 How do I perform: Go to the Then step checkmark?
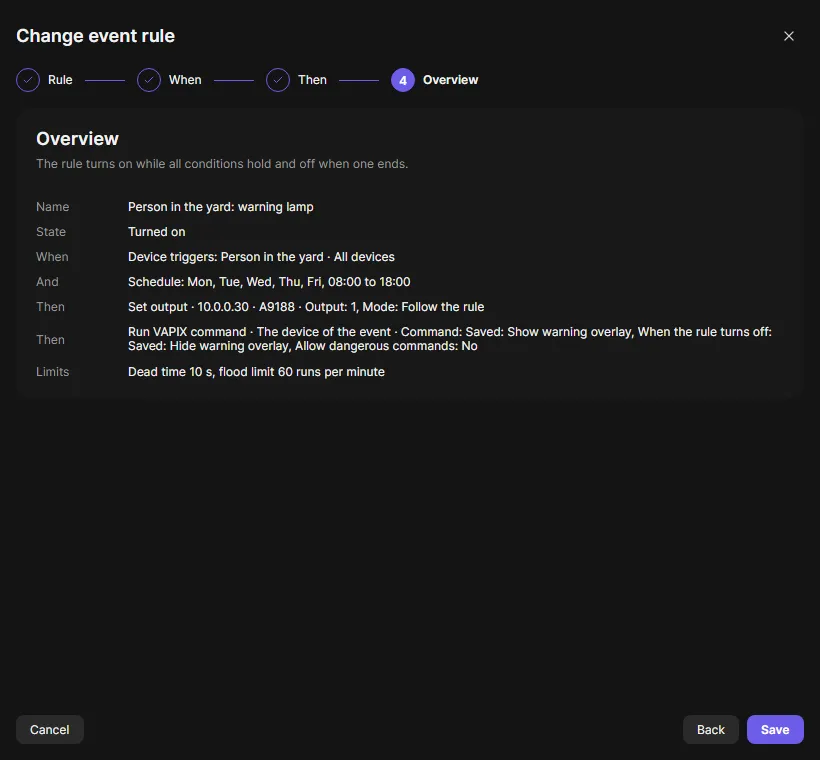[278, 80]
